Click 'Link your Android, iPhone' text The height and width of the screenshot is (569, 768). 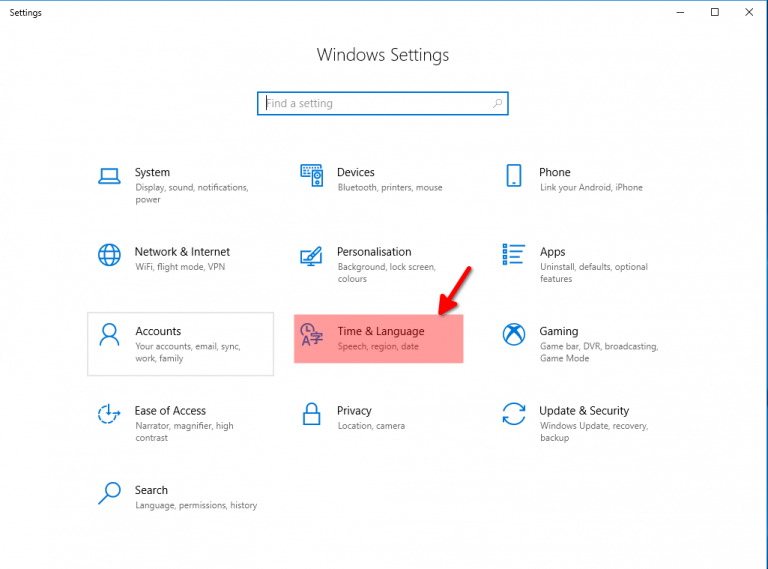click(591, 188)
